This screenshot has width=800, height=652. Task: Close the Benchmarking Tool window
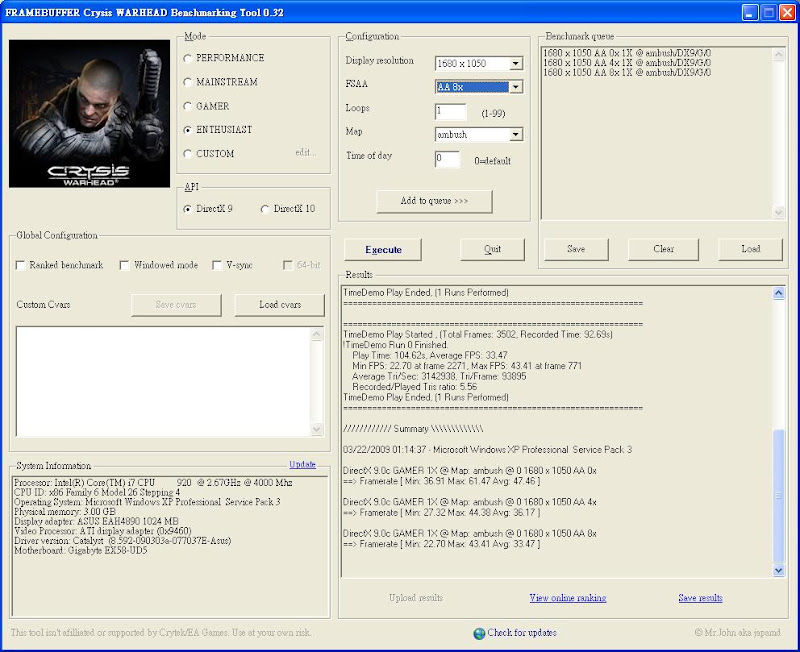(787, 13)
